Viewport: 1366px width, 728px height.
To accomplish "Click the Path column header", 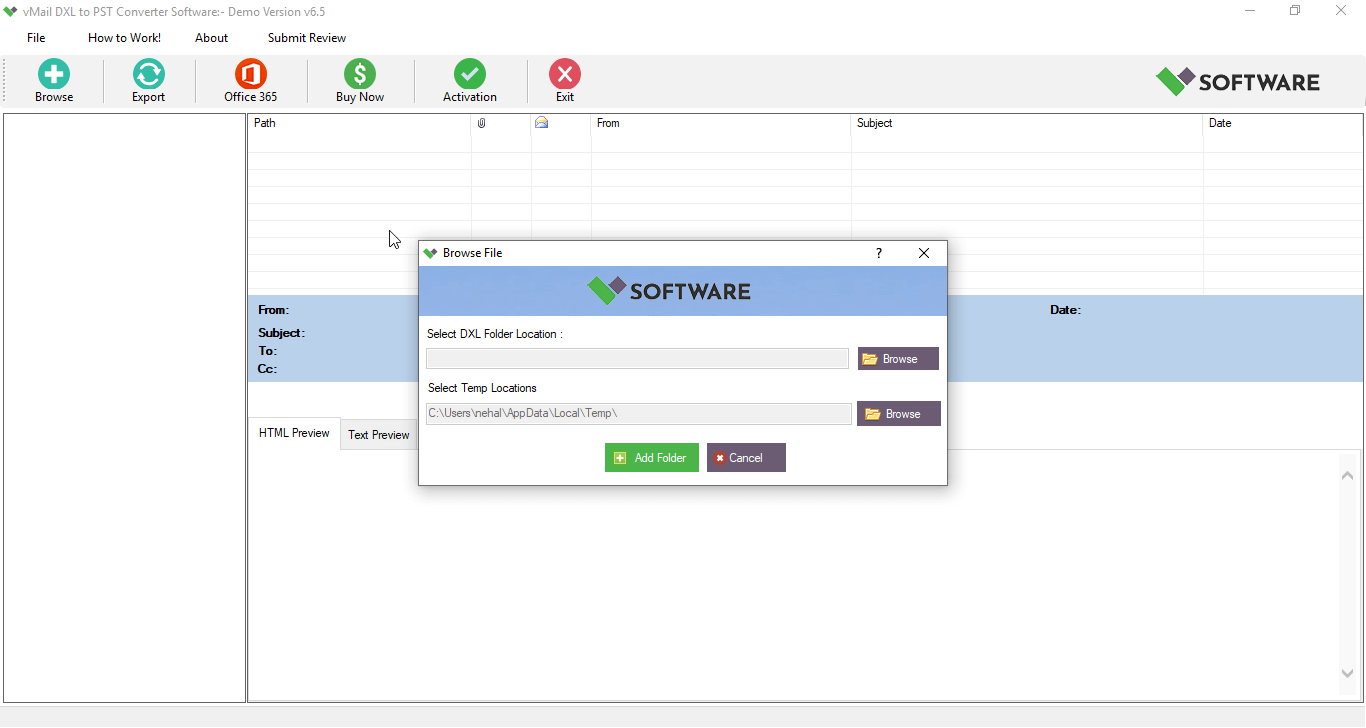I will pos(359,123).
